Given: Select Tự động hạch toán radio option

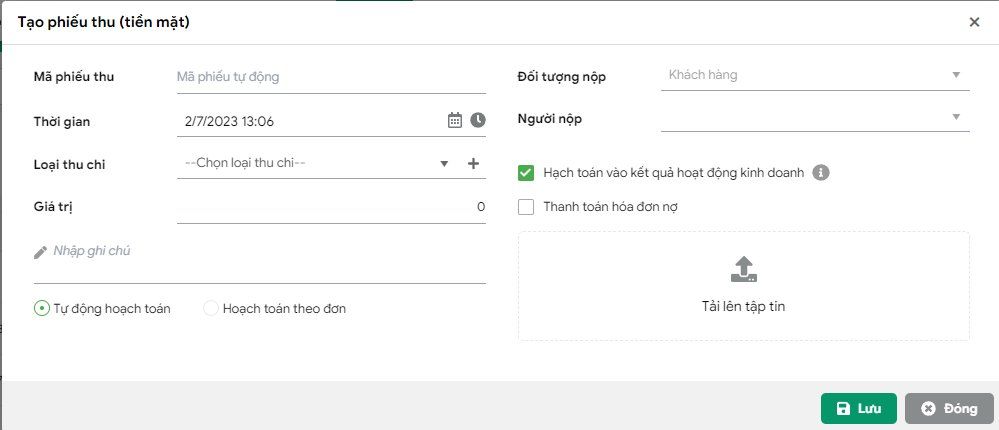Looking at the screenshot, I should tap(42, 309).
